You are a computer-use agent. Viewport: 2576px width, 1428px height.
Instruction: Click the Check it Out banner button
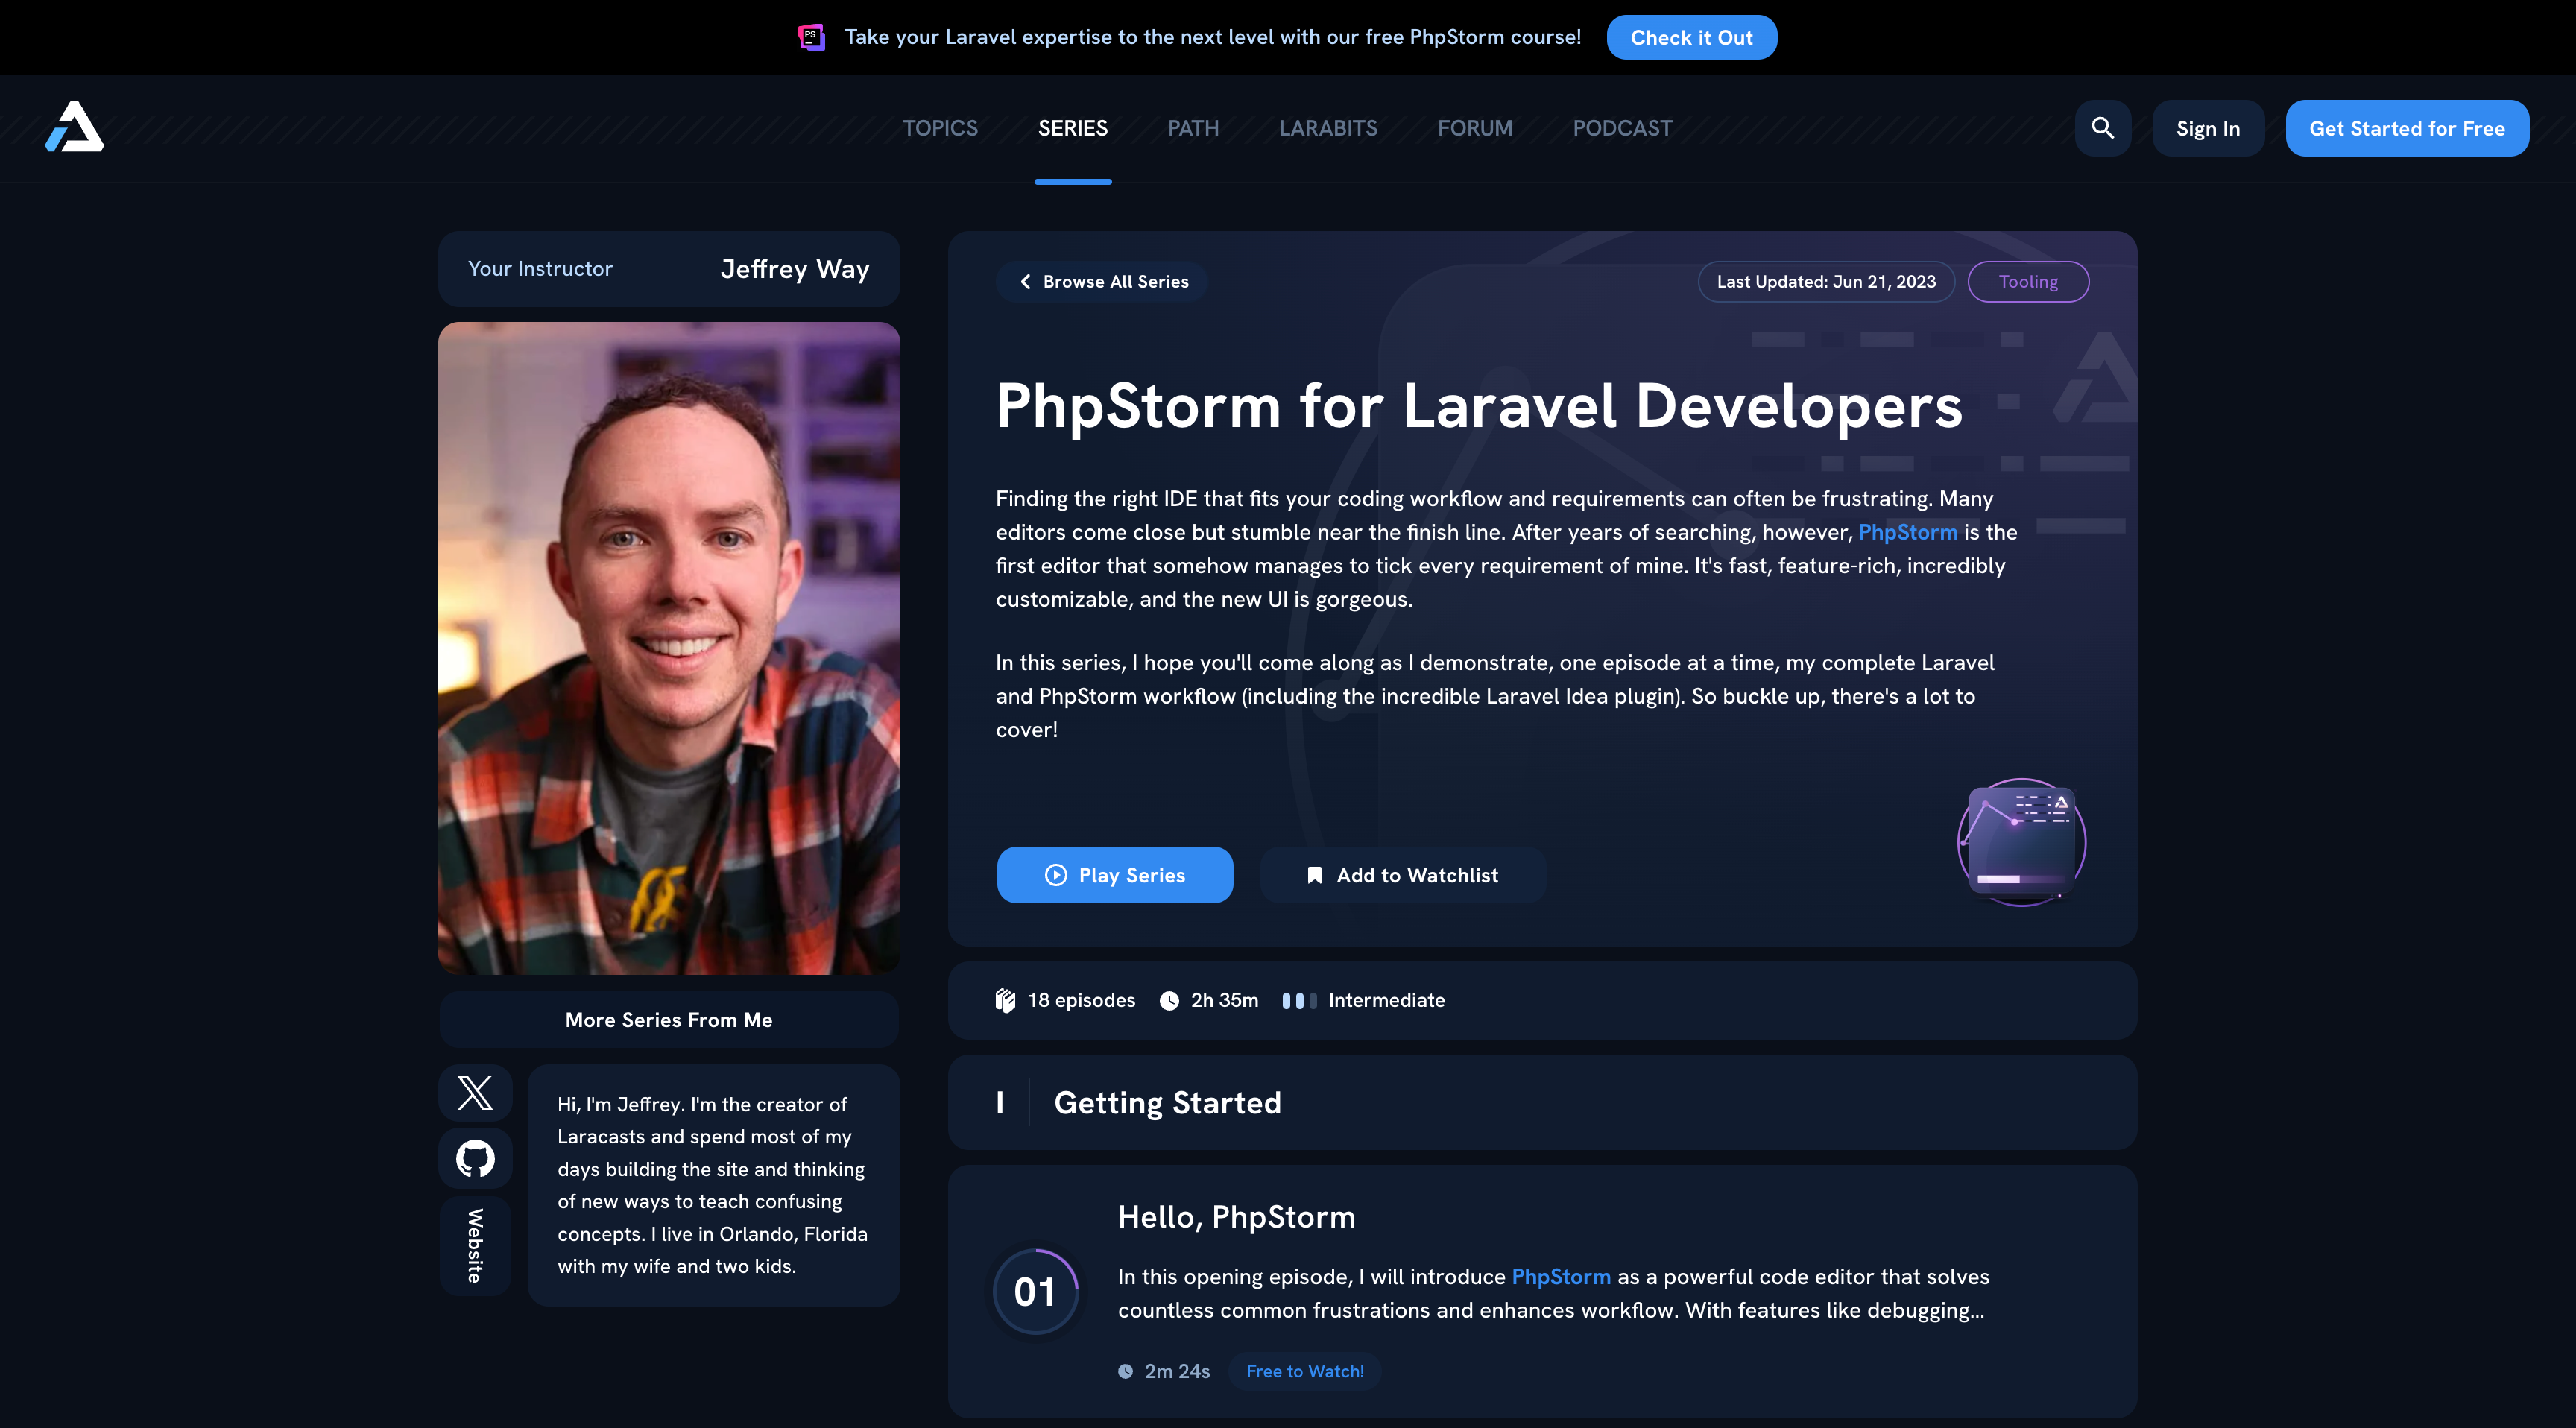click(x=1691, y=37)
